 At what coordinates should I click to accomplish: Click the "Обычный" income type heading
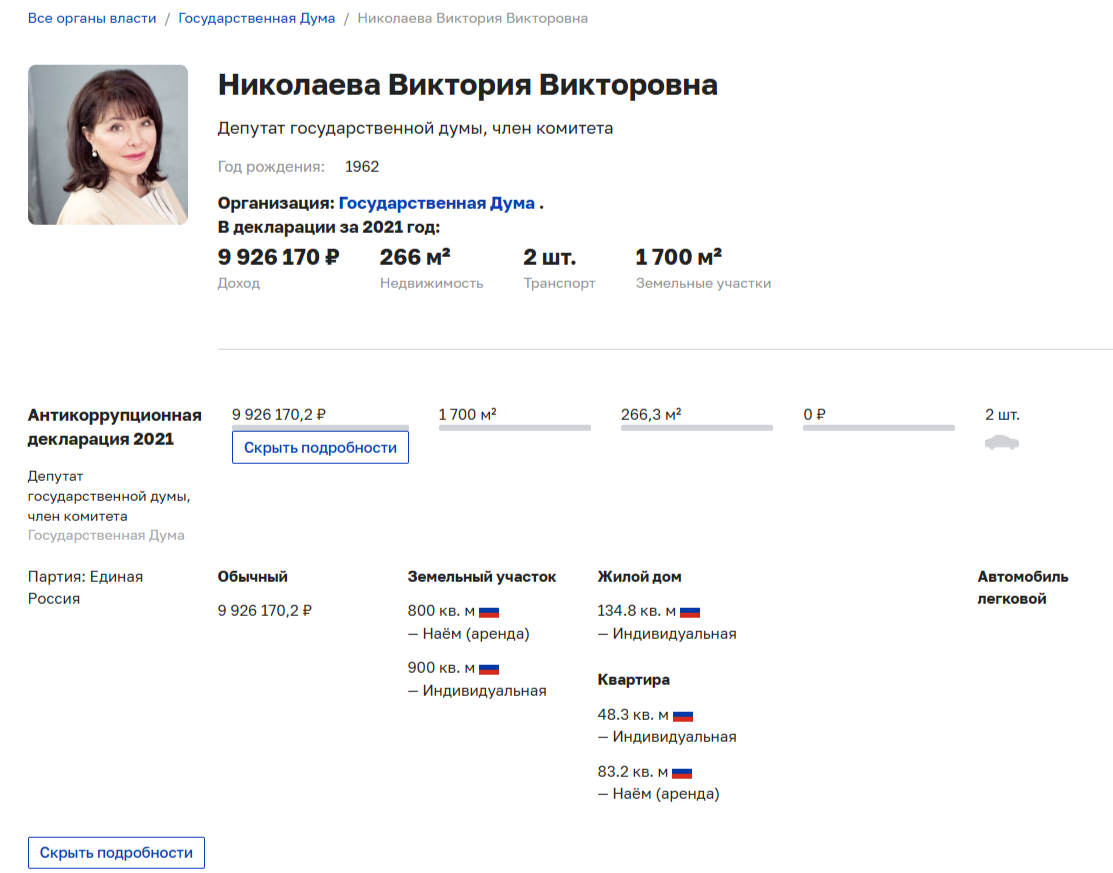(253, 577)
